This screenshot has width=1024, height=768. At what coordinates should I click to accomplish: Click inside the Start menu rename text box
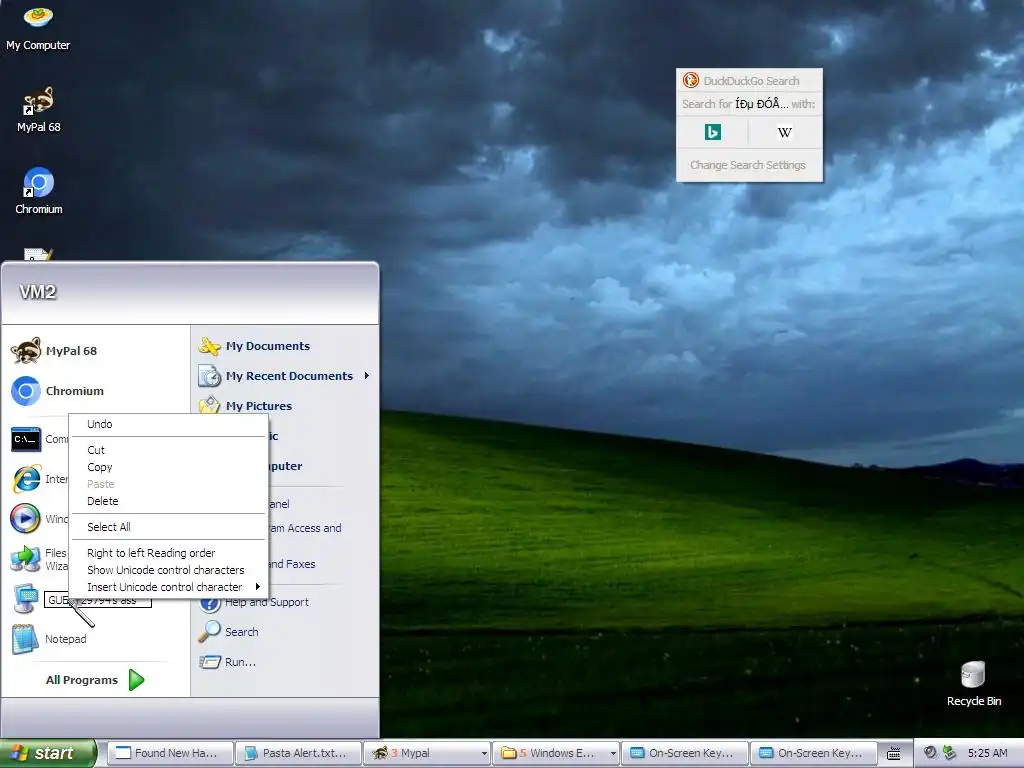coord(98,600)
